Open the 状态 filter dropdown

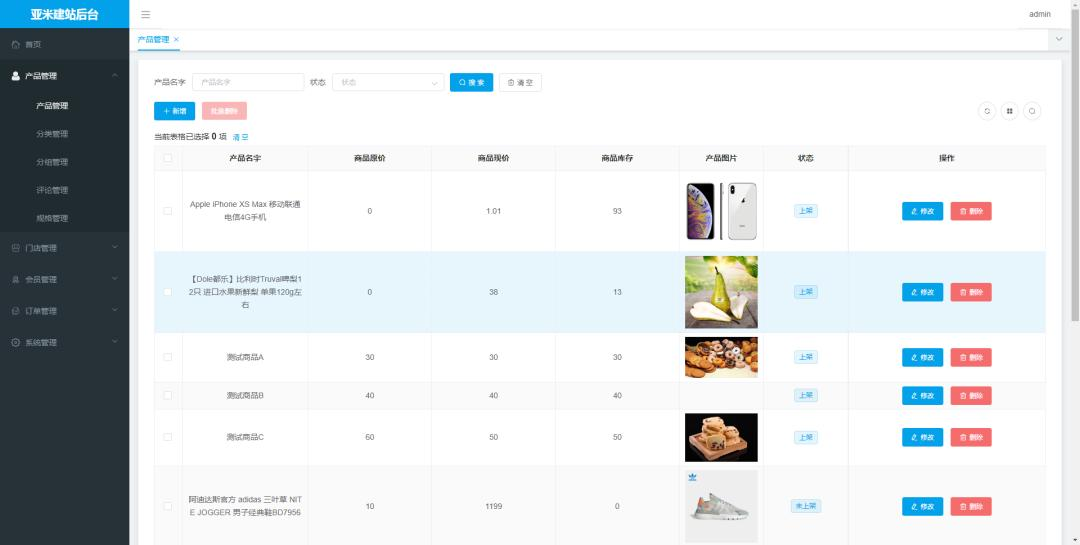point(388,82)
